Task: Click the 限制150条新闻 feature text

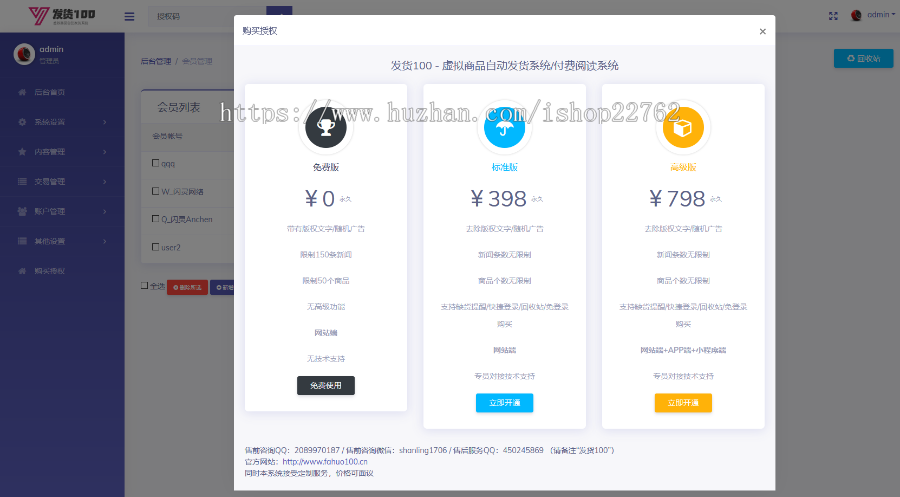Action: 326,254
